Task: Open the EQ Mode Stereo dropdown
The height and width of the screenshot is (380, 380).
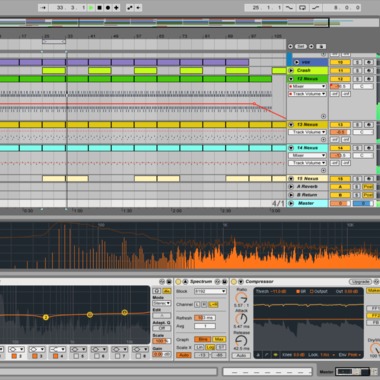Action: click(162, 303)
